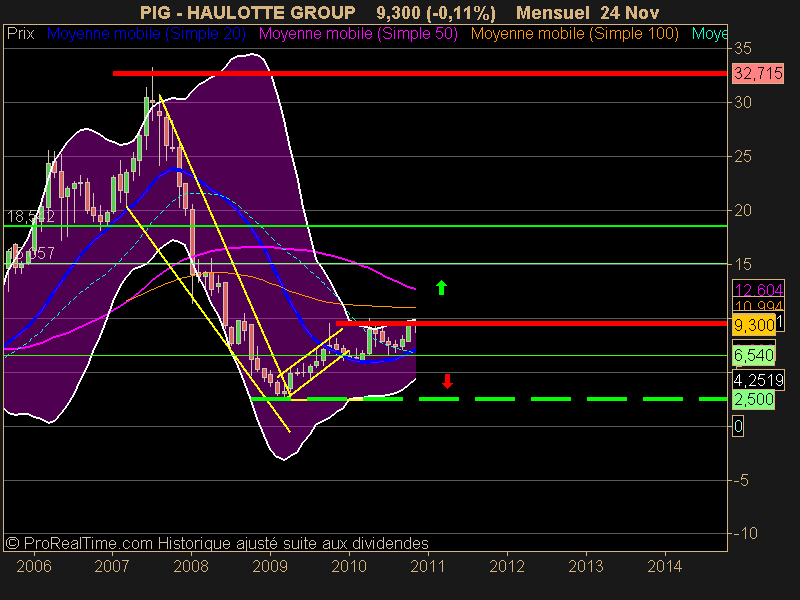
Task: Select the 'Prix' legend label
Action: point(20,34)
